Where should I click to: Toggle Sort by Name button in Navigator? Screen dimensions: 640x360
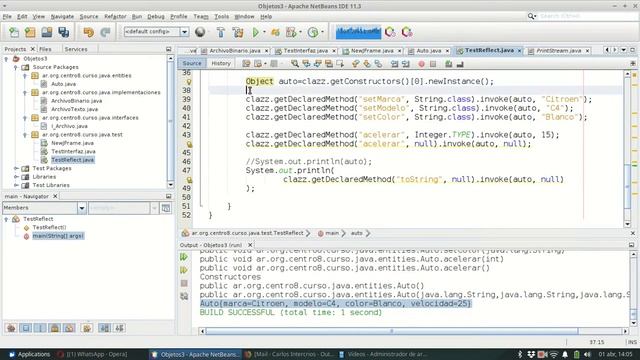tap(104, 328)
